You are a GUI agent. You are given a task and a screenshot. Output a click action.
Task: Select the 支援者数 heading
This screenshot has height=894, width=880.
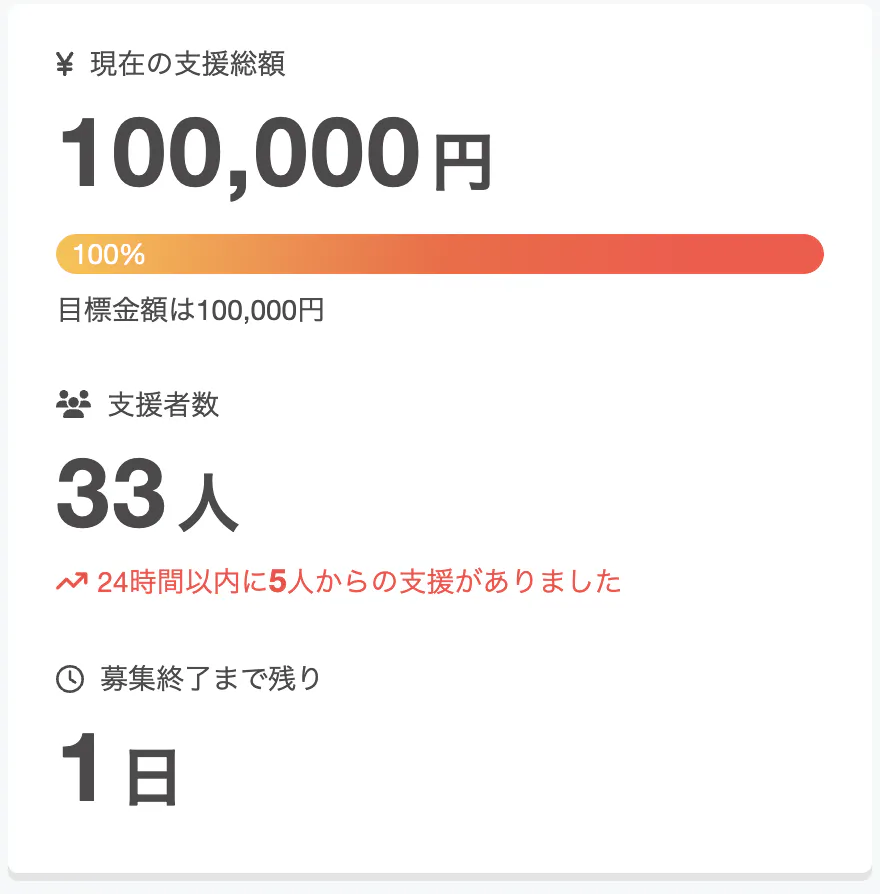coord(163,405)
